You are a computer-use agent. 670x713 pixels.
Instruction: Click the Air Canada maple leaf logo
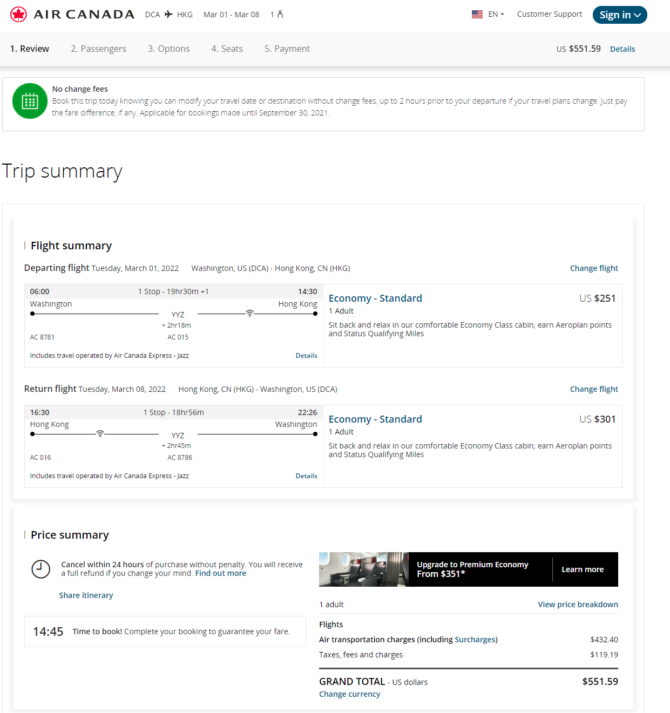pyautogui.click(x=19, y=15)
